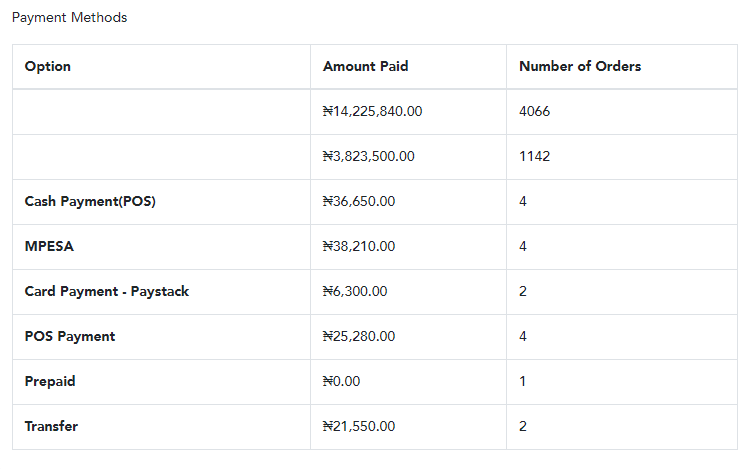This screenshot has width=739, height=469.
Task: Open the Cash Payment(POS) orders count link
Action: pyautogui.click(x=523, y=202)
